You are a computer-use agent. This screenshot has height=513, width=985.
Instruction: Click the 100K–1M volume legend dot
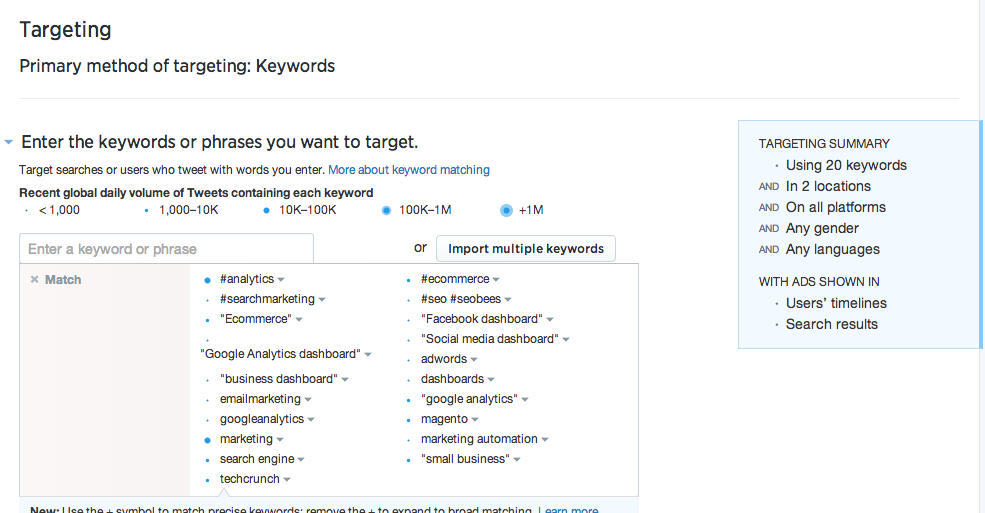[386, 210]
